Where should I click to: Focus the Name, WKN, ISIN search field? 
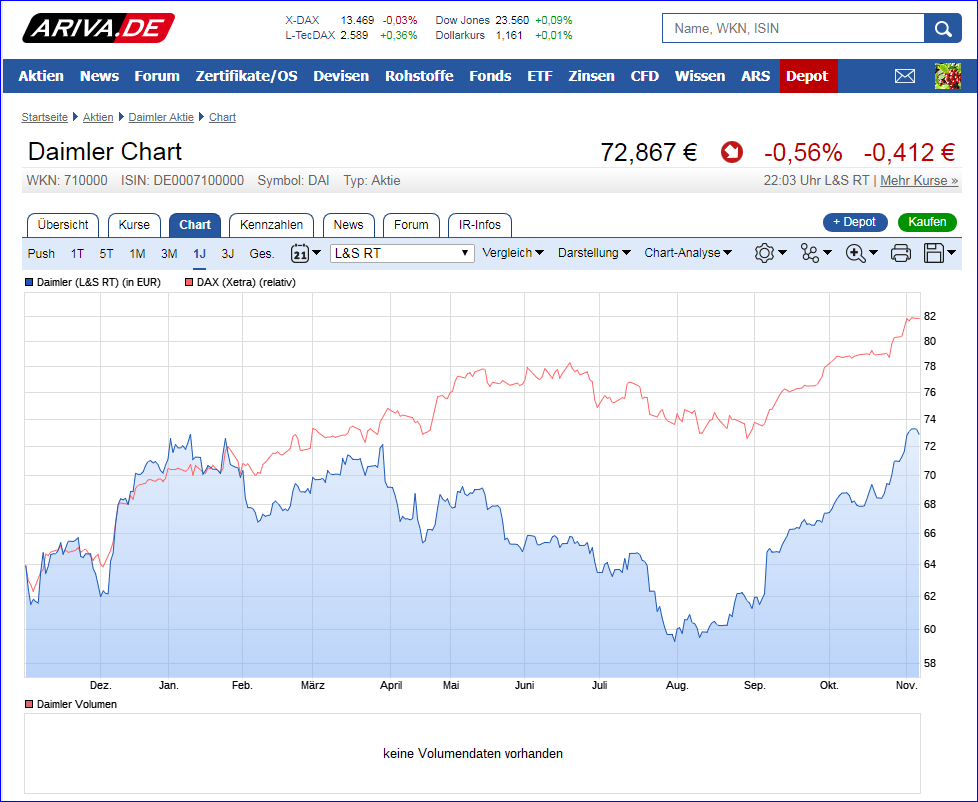(793, 29)
